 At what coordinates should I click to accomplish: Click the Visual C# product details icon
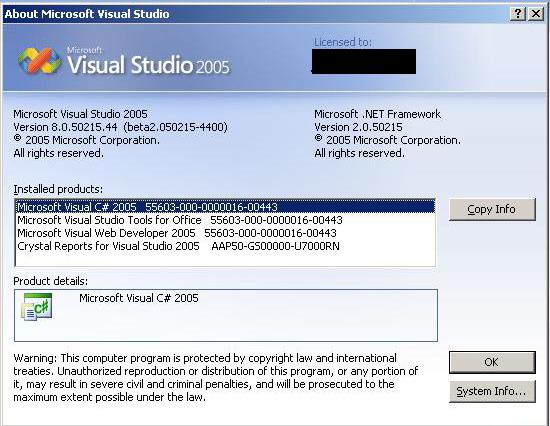tap(37, 307)
